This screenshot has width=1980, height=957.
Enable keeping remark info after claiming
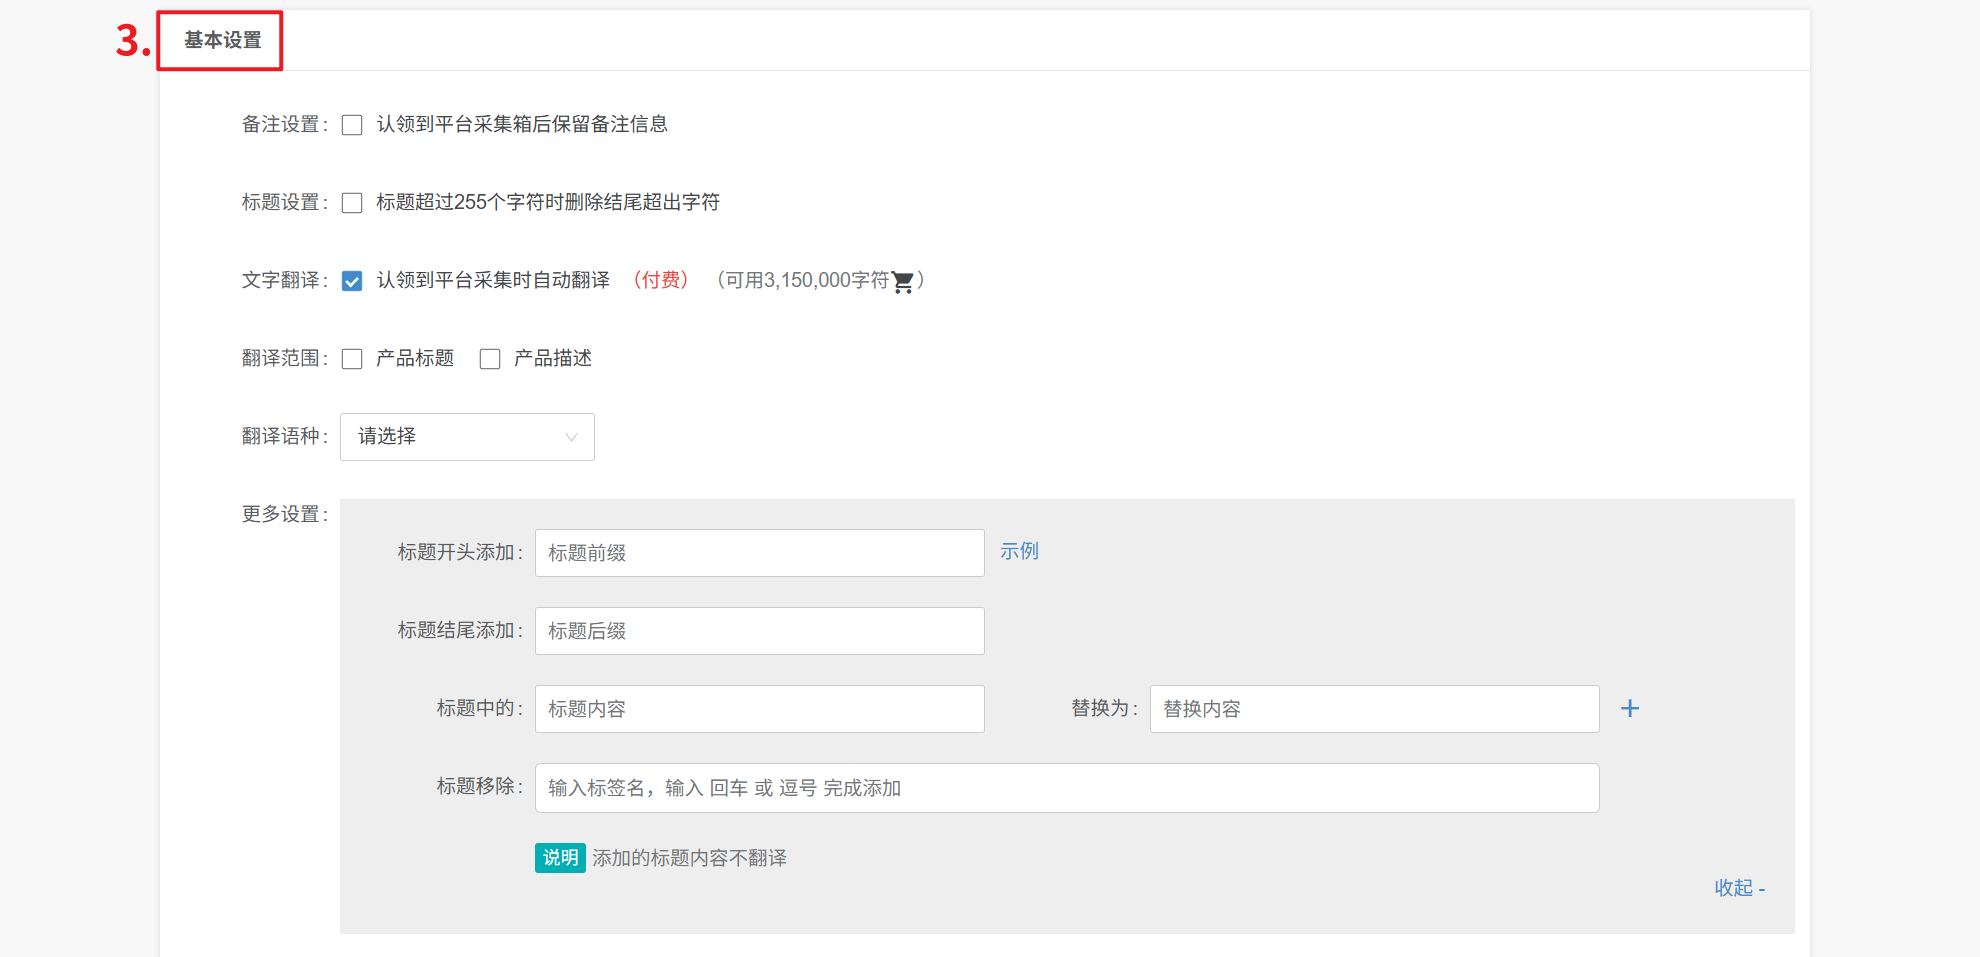(352, 125)
